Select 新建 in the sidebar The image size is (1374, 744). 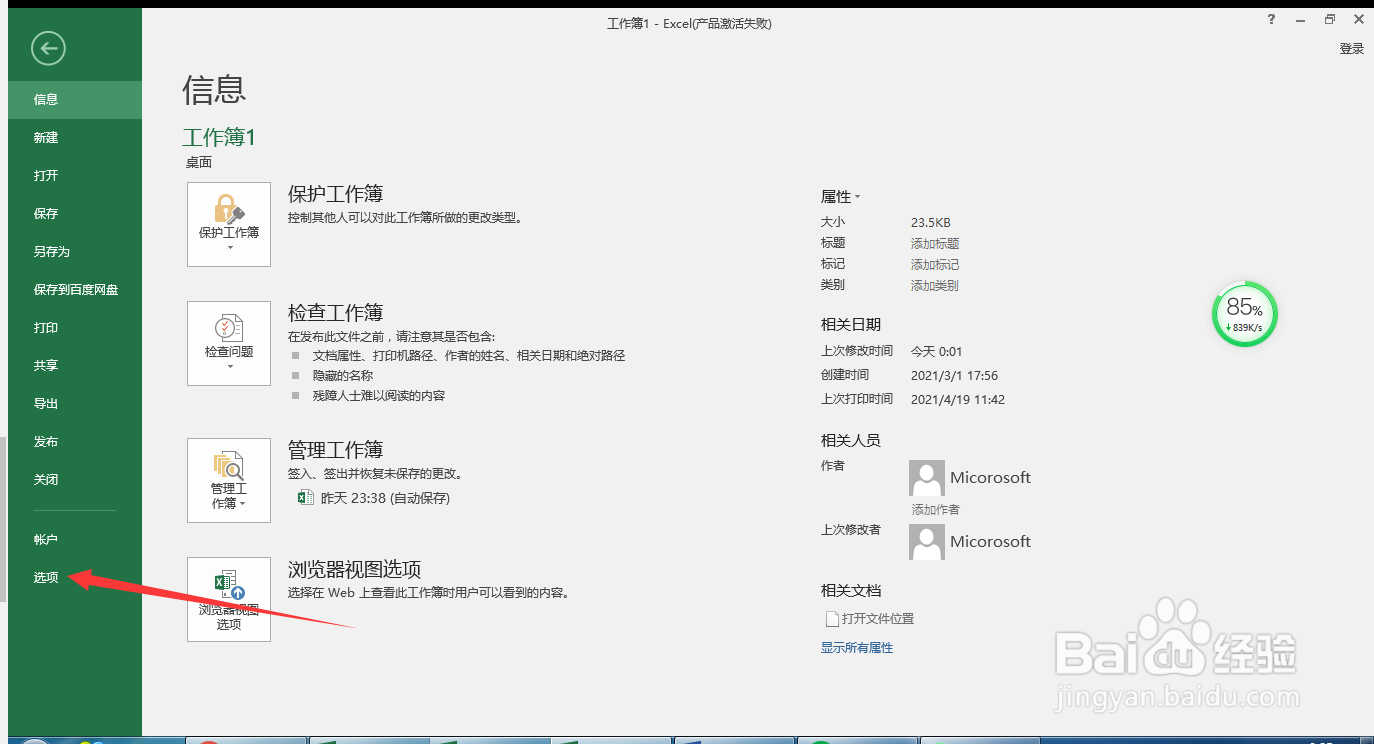coord(75,137)
